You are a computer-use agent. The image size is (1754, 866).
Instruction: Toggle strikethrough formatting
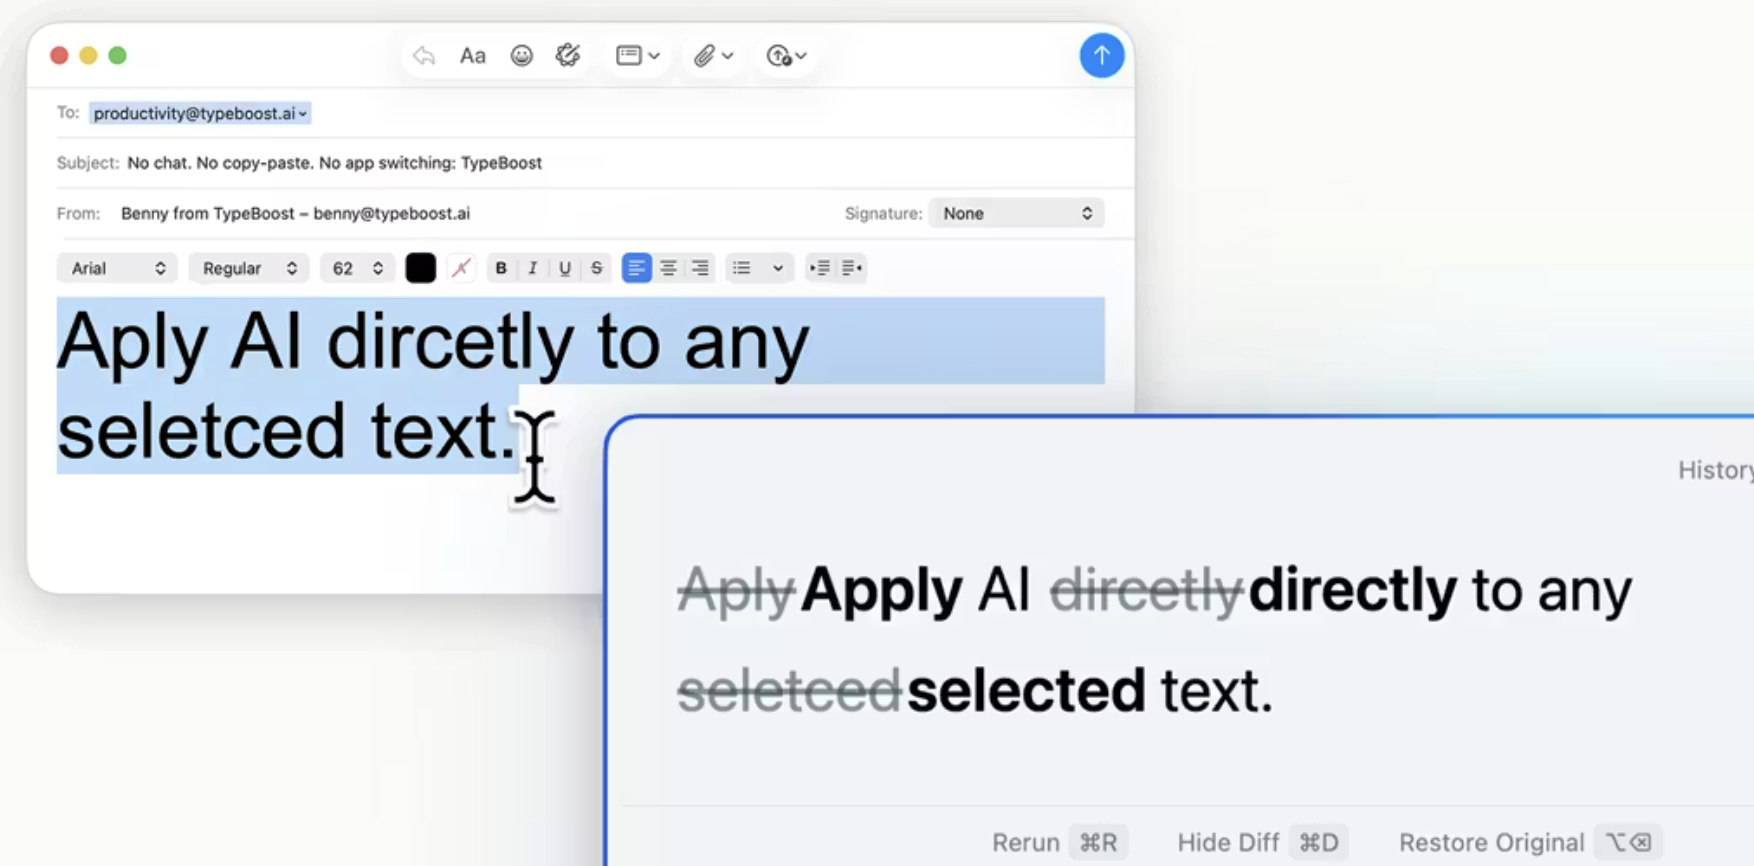tap(597, 268)
